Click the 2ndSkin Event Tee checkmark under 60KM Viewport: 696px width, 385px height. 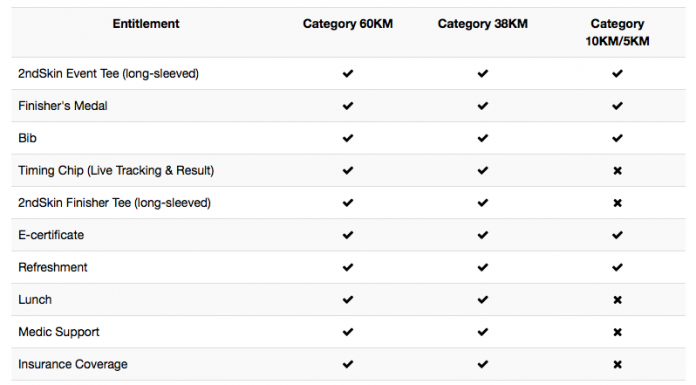348,73
